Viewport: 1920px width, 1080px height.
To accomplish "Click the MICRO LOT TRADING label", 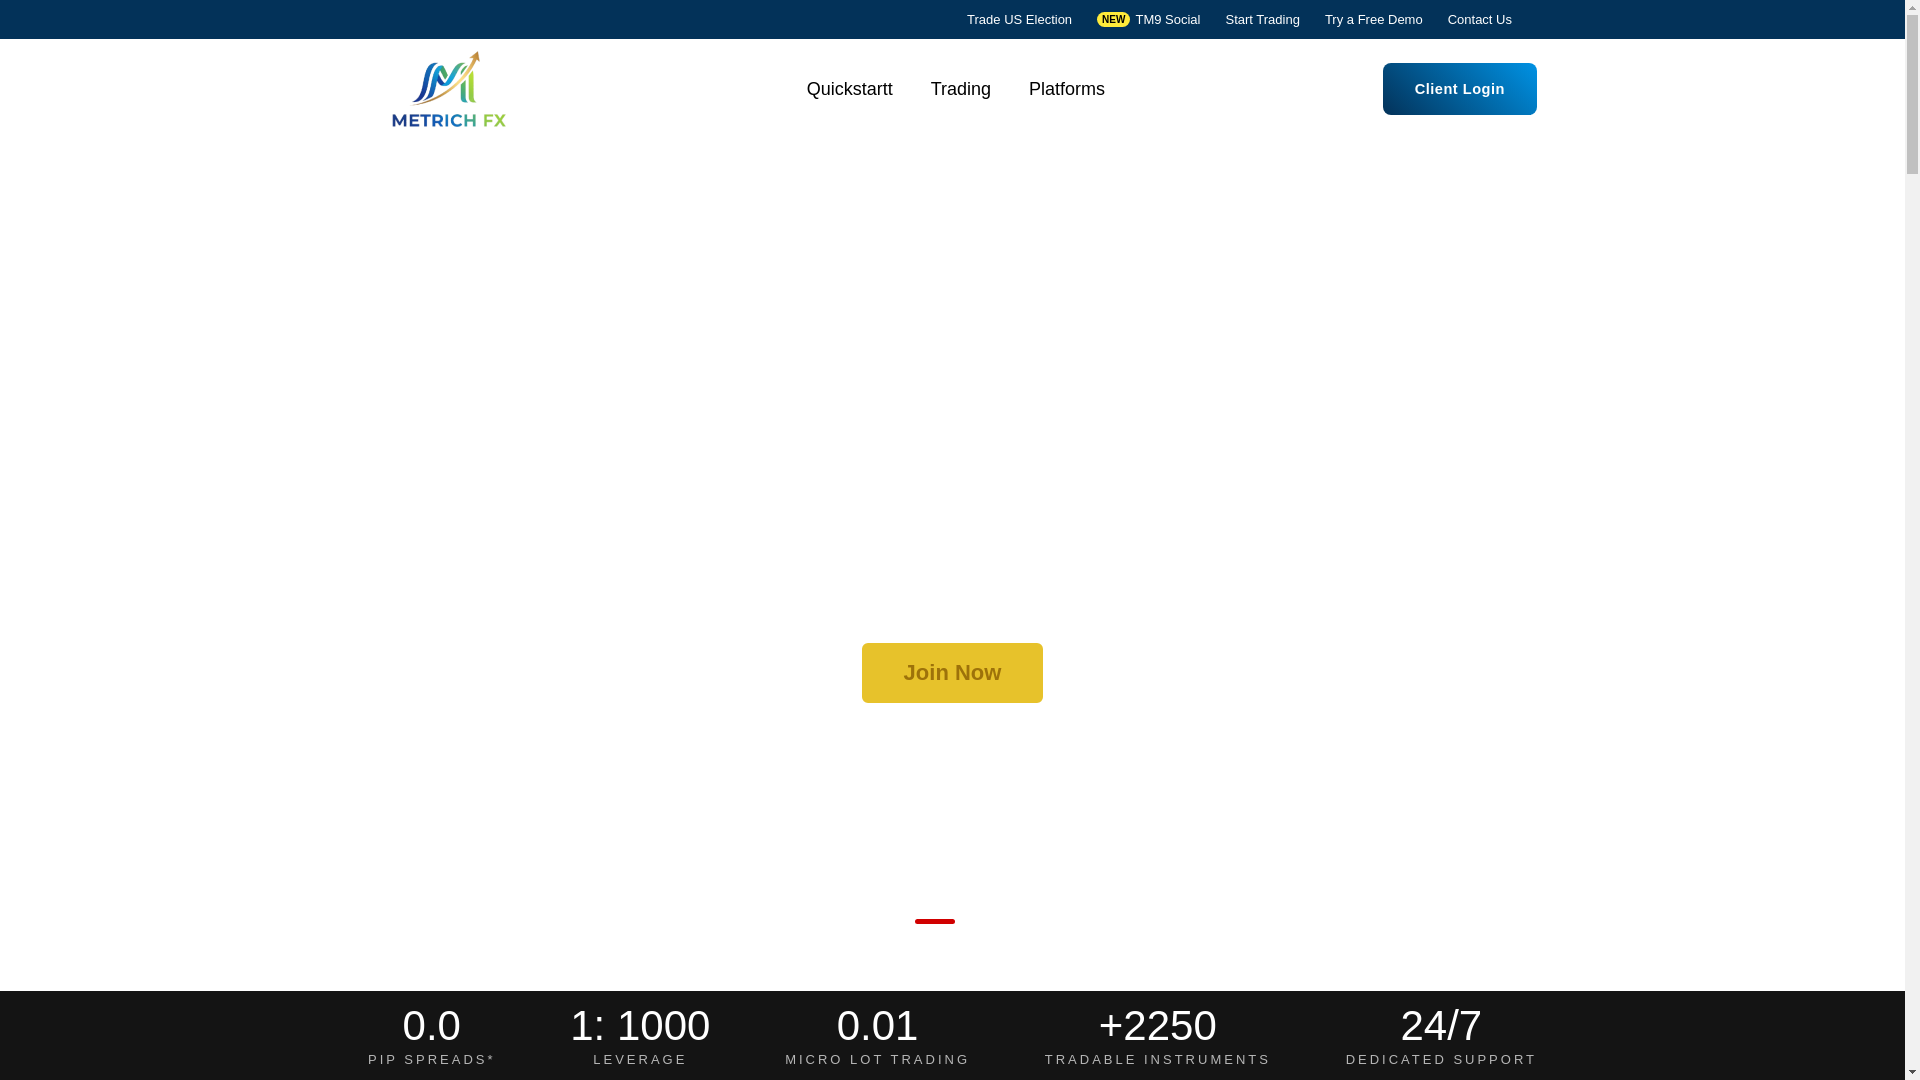I will pos(877,1060).
